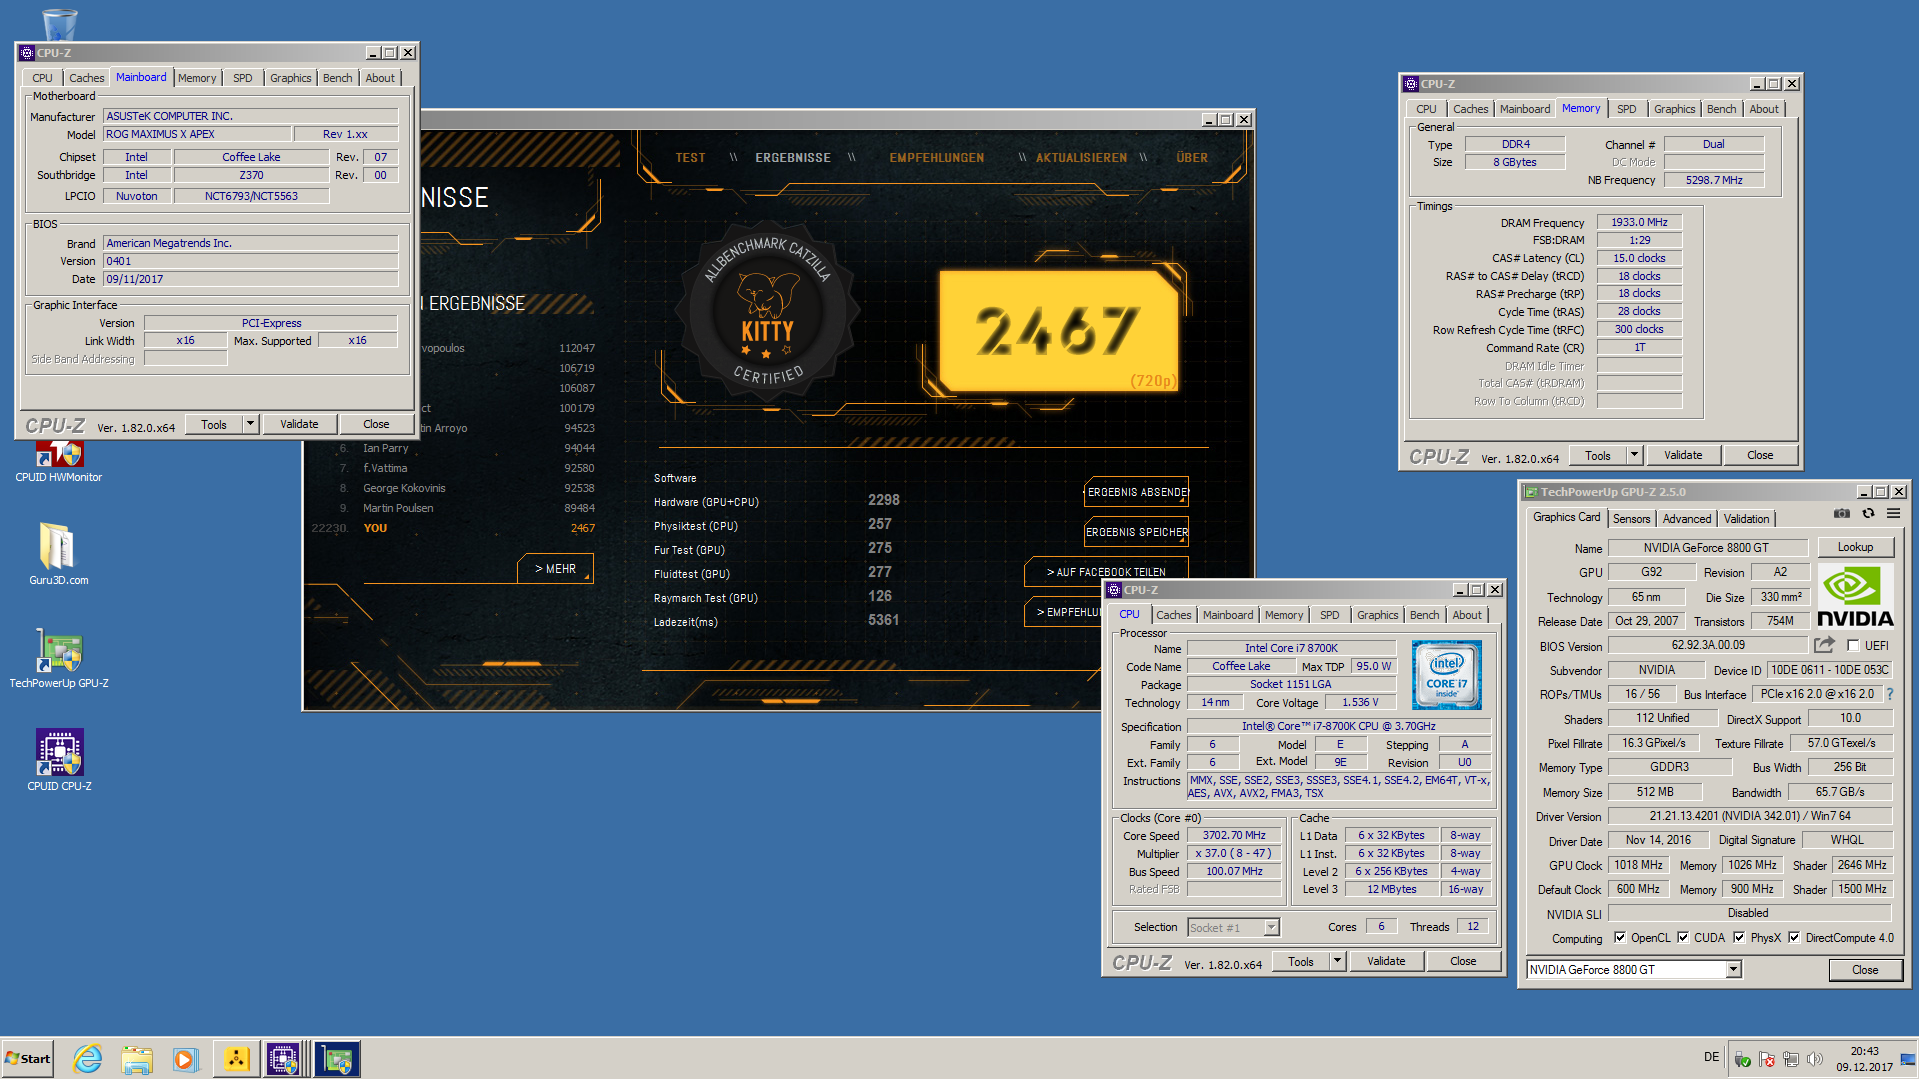Screen dimensions: 1919x1079
Task: Click the green shield tray icon
Action: [x=1743, y=1059]
